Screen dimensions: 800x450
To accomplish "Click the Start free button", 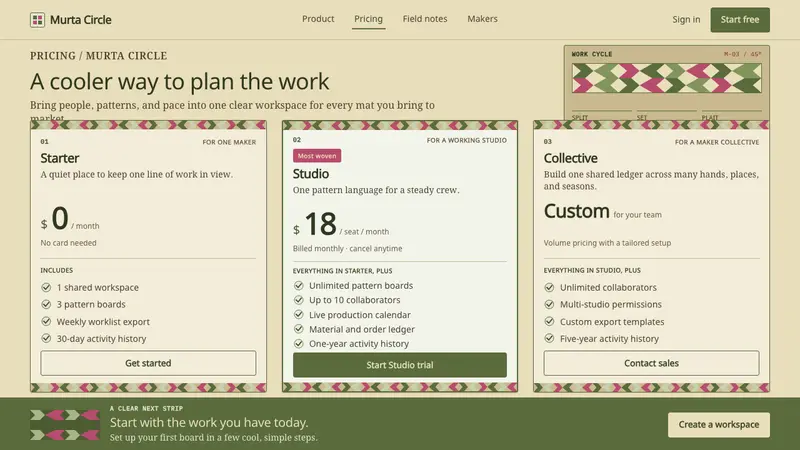I will point(740,19).
